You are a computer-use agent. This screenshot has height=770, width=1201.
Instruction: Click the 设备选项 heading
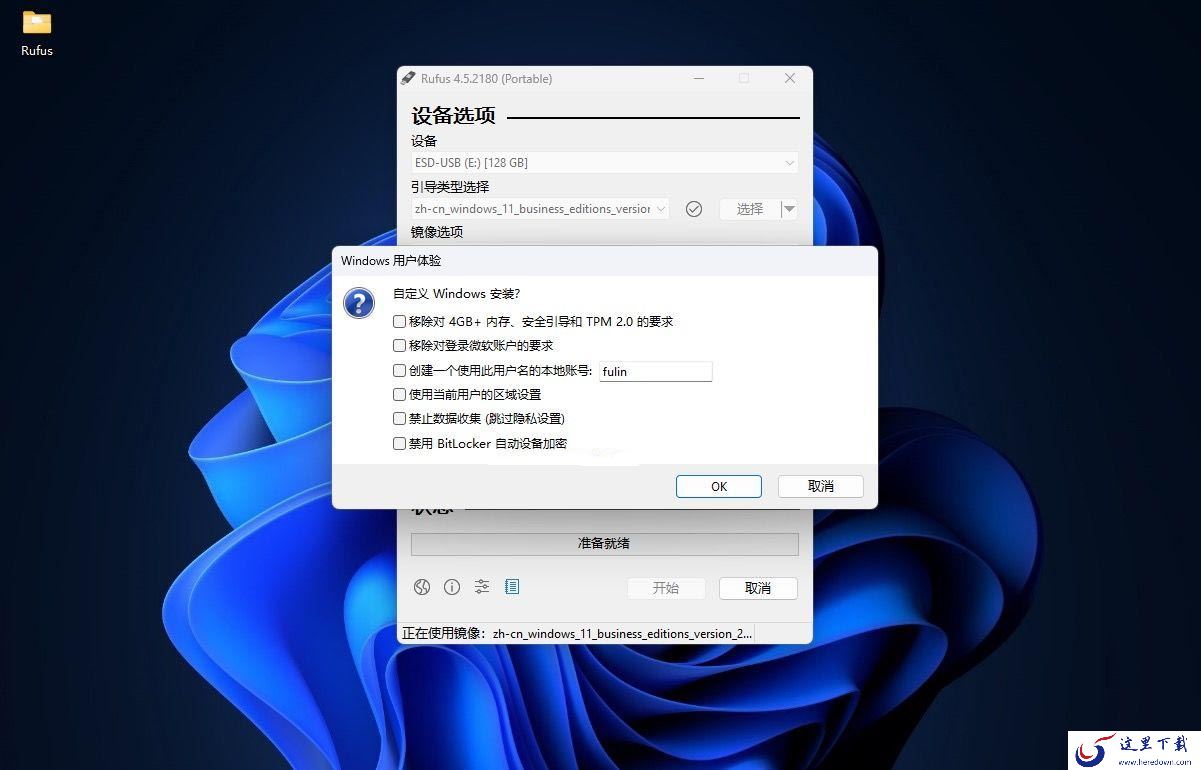(x=454, y=116)
